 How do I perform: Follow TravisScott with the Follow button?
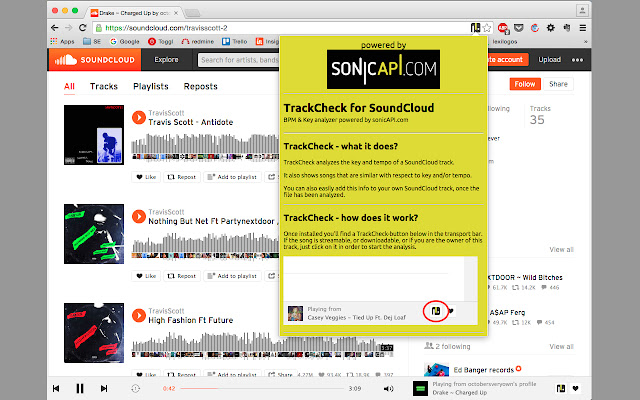(525, 84)
